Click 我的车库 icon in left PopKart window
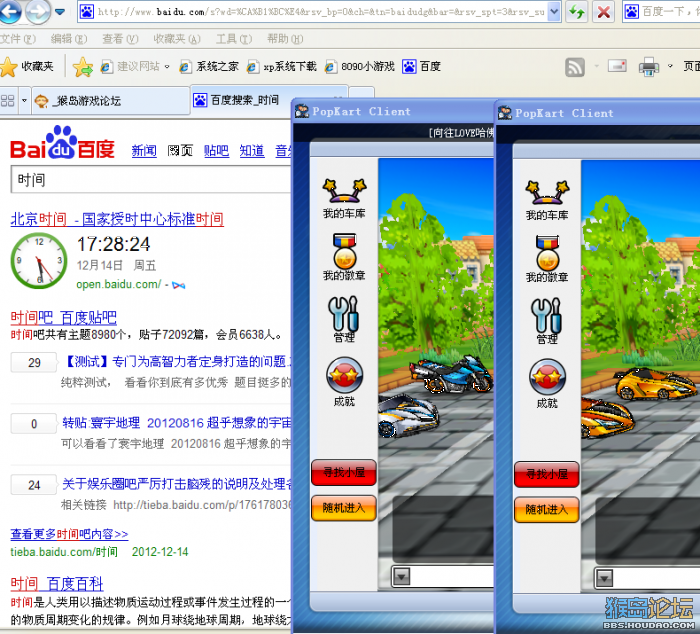The image size is (700, 634). 344,199
